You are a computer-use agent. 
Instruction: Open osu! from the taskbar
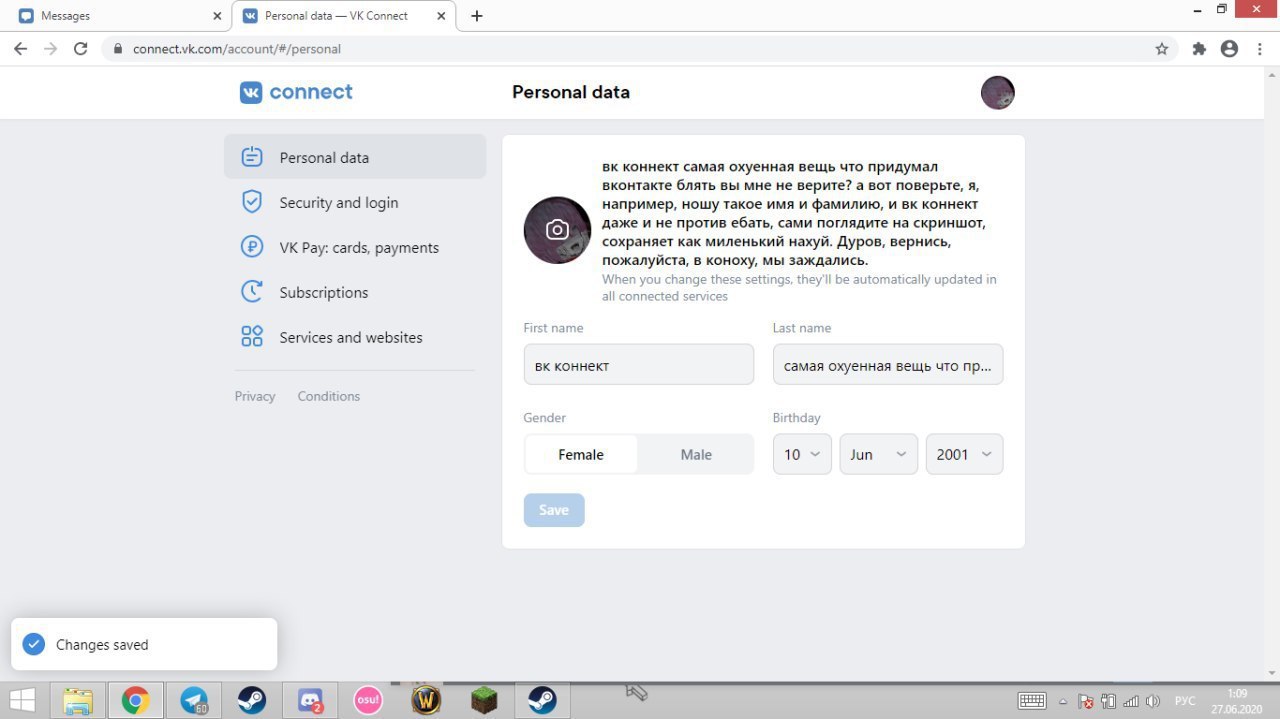[368, 700]
